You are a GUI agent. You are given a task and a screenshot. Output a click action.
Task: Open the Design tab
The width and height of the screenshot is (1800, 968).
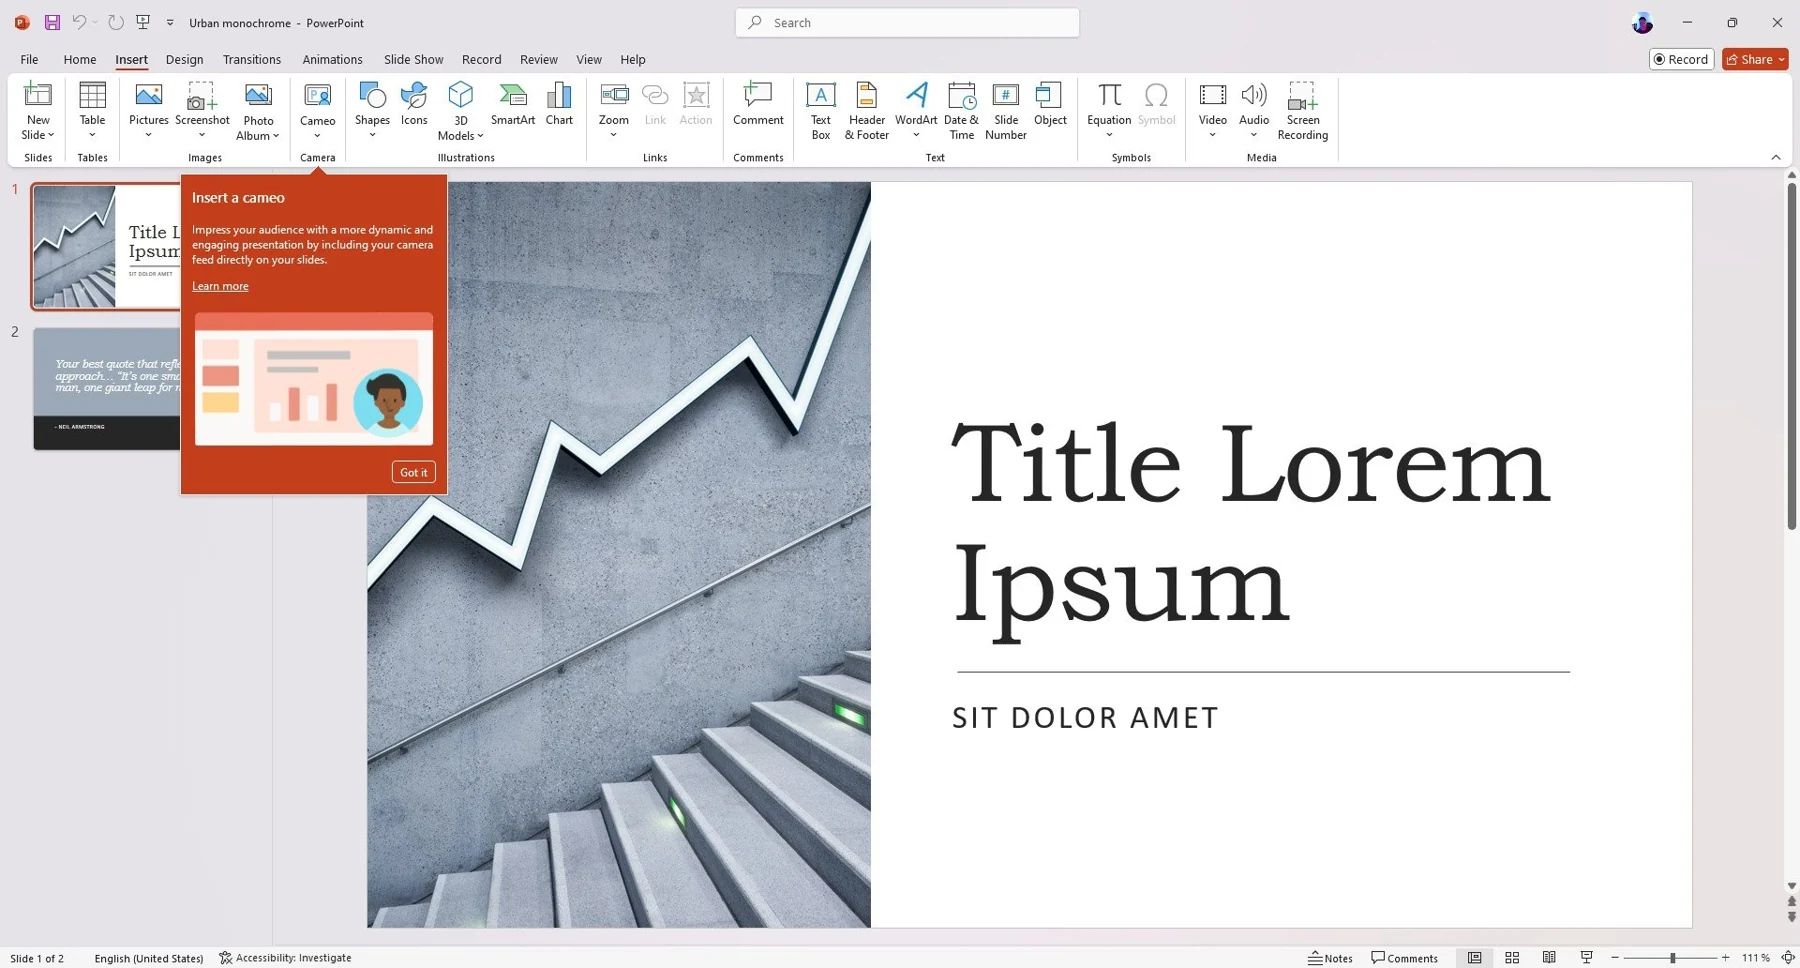(184, 59)
